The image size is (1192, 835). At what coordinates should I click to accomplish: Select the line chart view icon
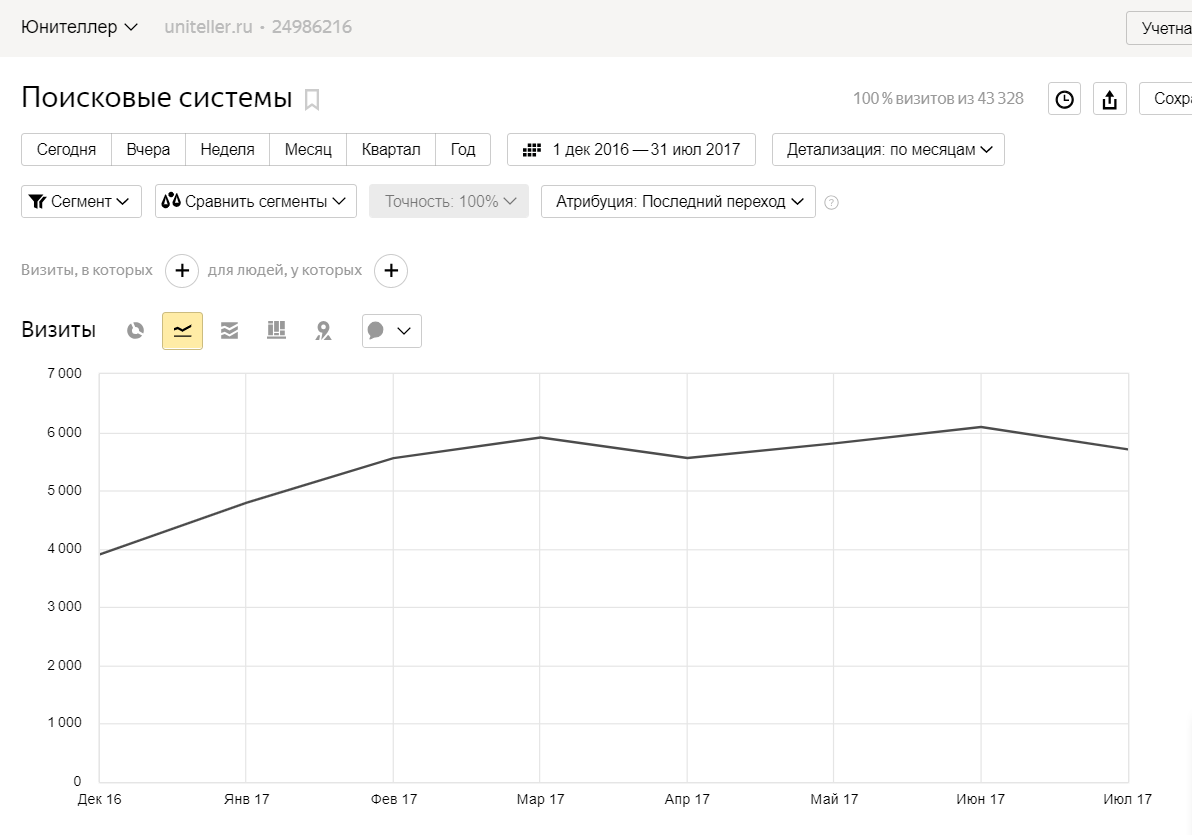tap(182, 331)
